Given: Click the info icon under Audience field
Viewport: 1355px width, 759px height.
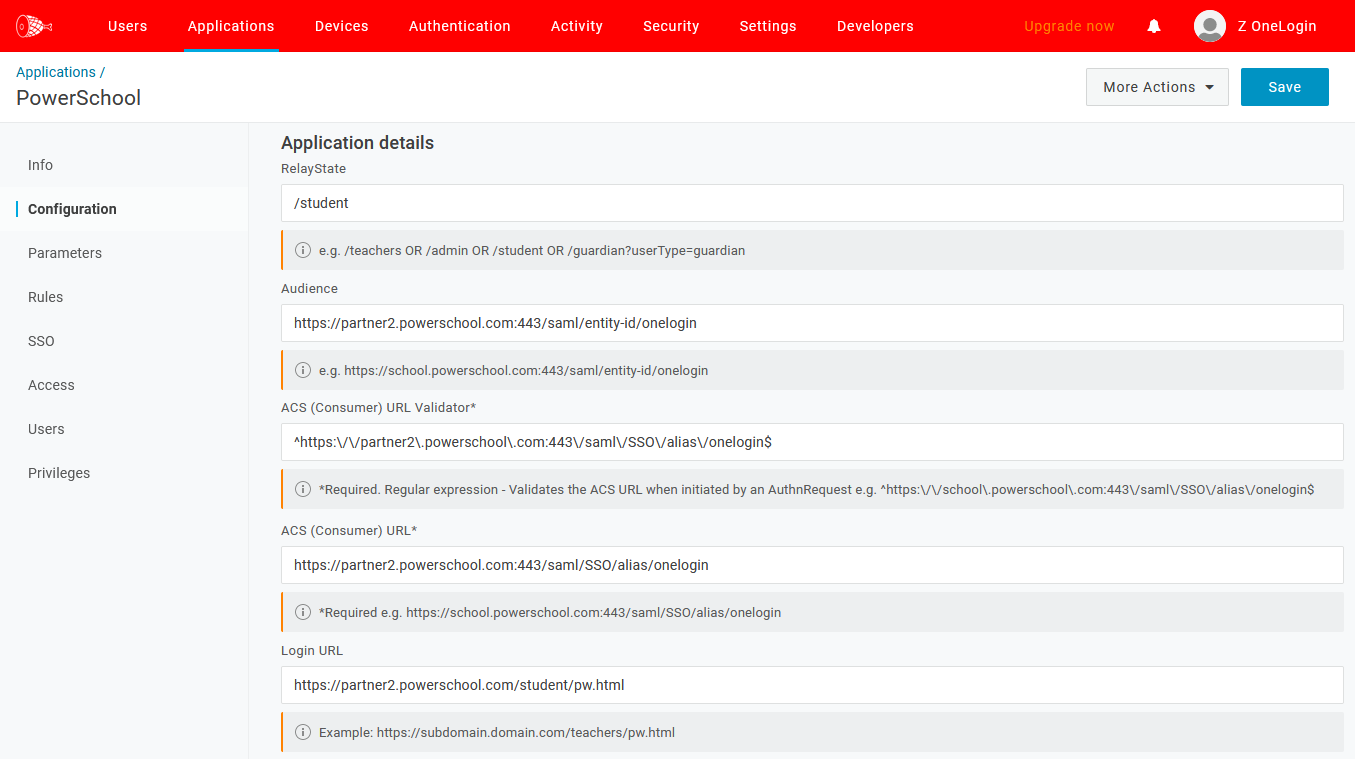Looking at the screenshot, I should (x=303, y=370).
